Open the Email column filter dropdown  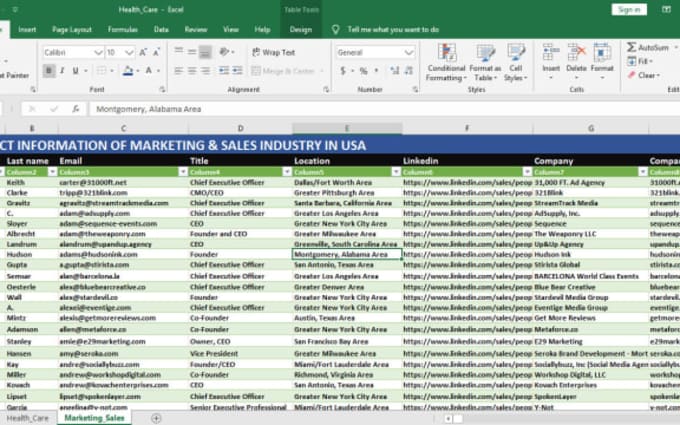point(183,172)
